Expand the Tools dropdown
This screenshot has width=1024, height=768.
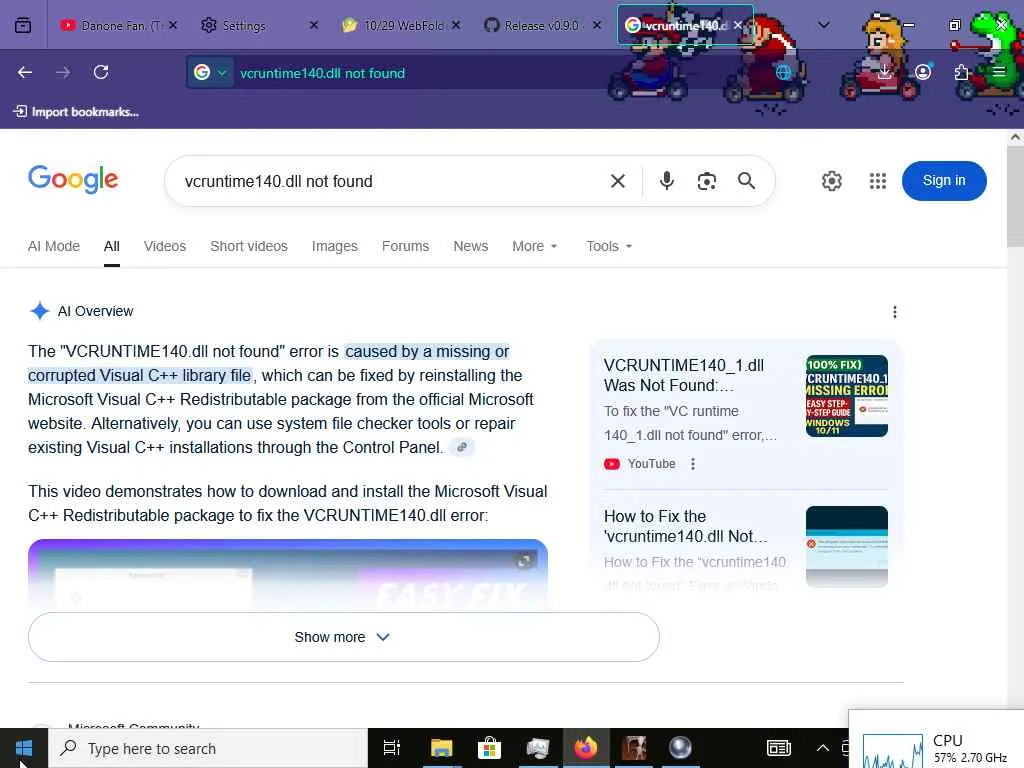point(609,246)
